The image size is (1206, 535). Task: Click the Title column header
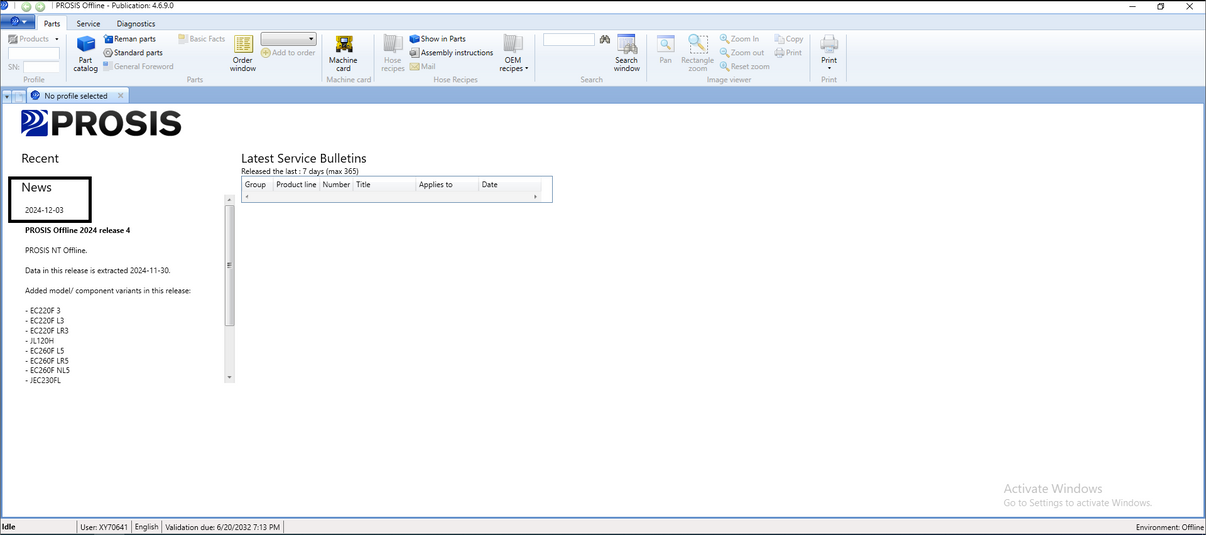click(383, 185)
